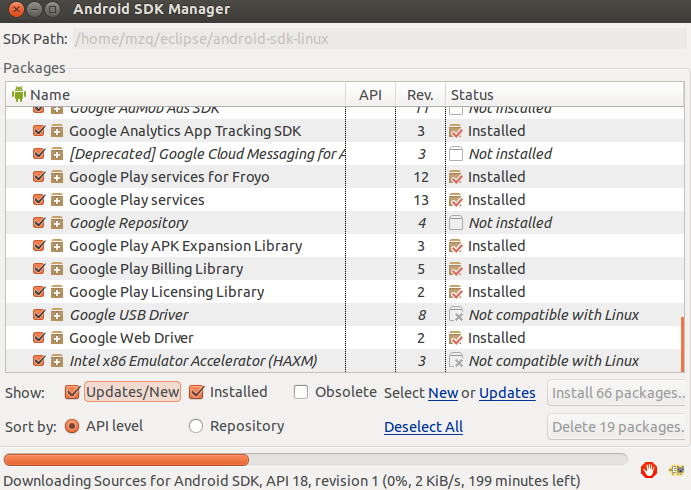Click the installed status icon for Play services for Froyo
This screenshot has height=490, width=691.
pos(456,177)
